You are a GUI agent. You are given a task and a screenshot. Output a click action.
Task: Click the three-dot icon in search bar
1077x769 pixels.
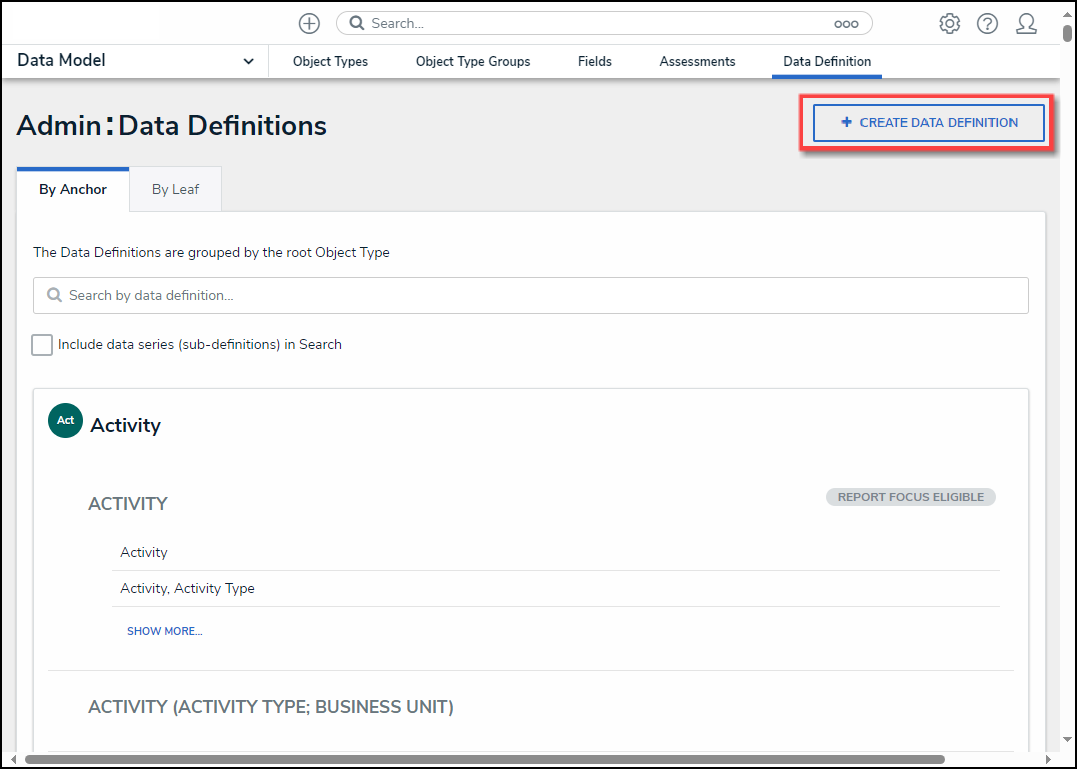click(846, 24)
